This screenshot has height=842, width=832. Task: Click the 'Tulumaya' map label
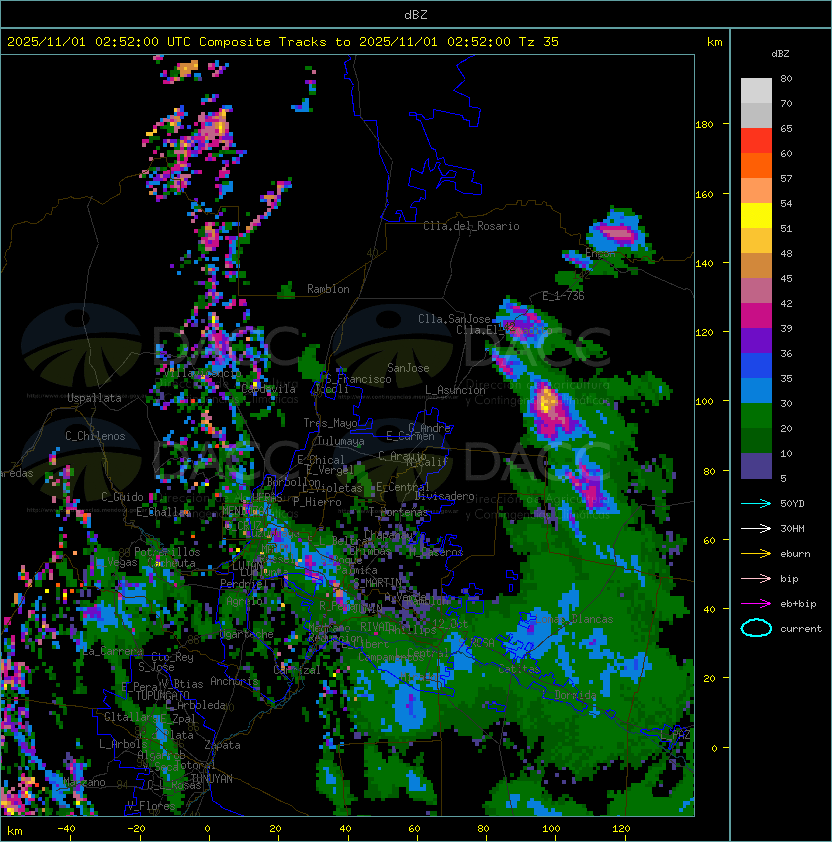(341, 441)
